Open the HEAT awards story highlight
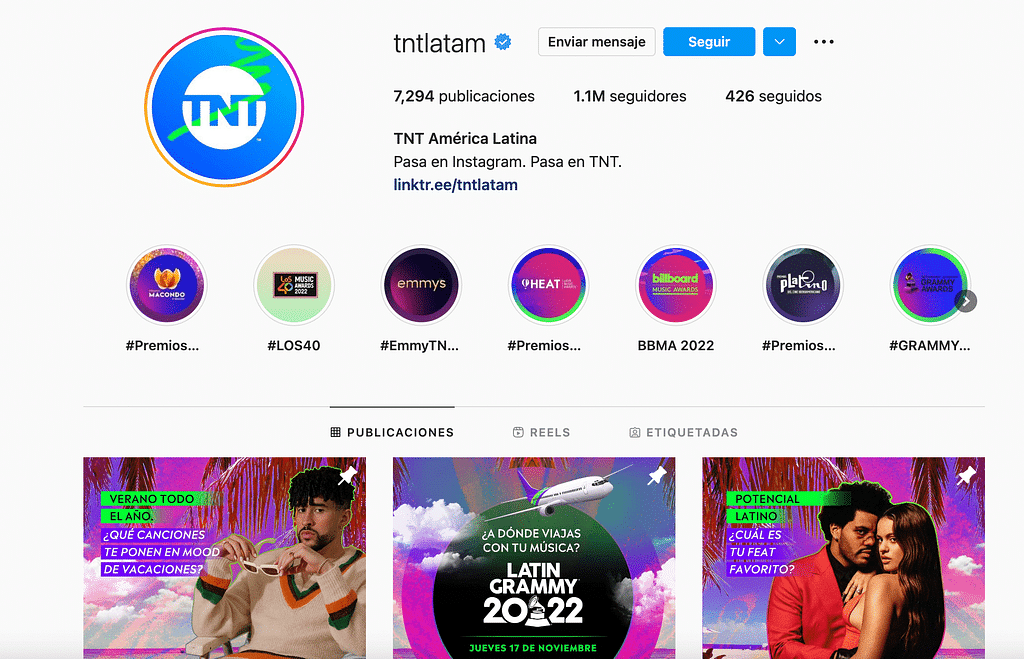The image size is (1024, 659). pos(549,285)
